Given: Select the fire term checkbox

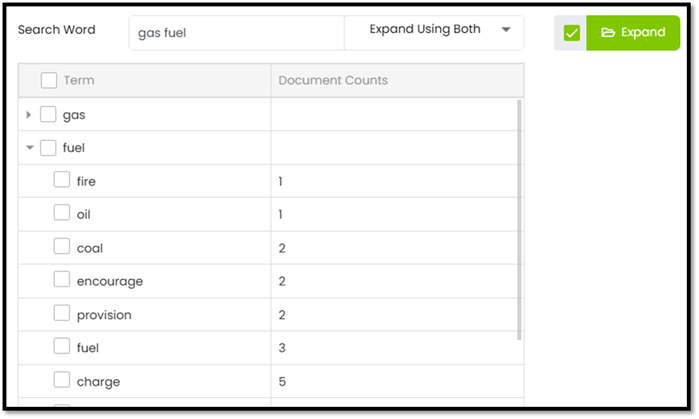Looking at the screenshot, I should click(x=62, y=180).
